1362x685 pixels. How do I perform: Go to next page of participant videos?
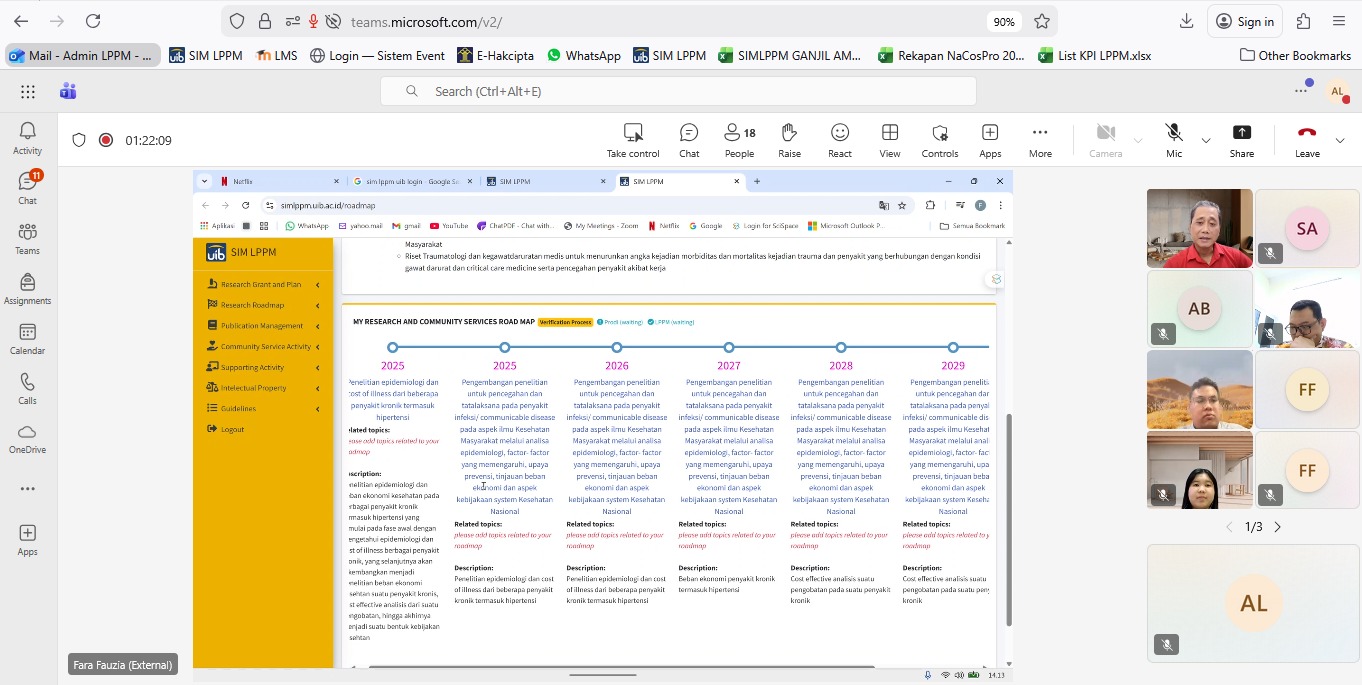[1277, 527]
